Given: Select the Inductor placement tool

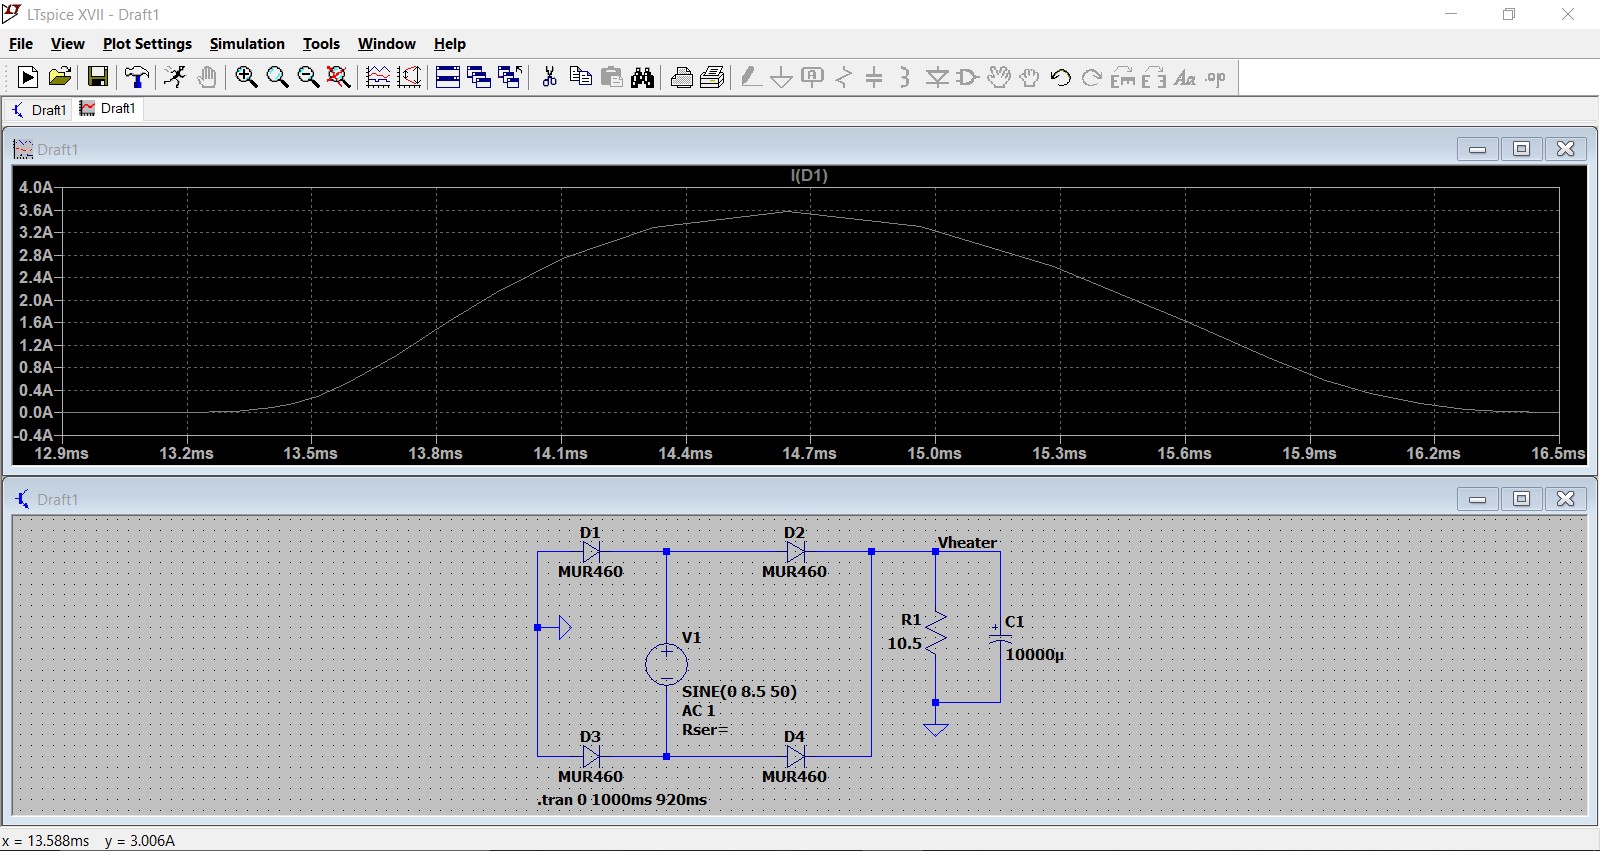Looking at the screenshot, I should pyautogui.click(x=905, y=77).
